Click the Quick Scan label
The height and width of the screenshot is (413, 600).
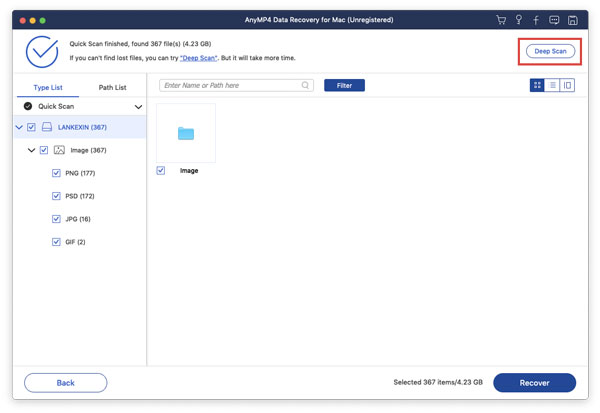click(x=56, y=106)
